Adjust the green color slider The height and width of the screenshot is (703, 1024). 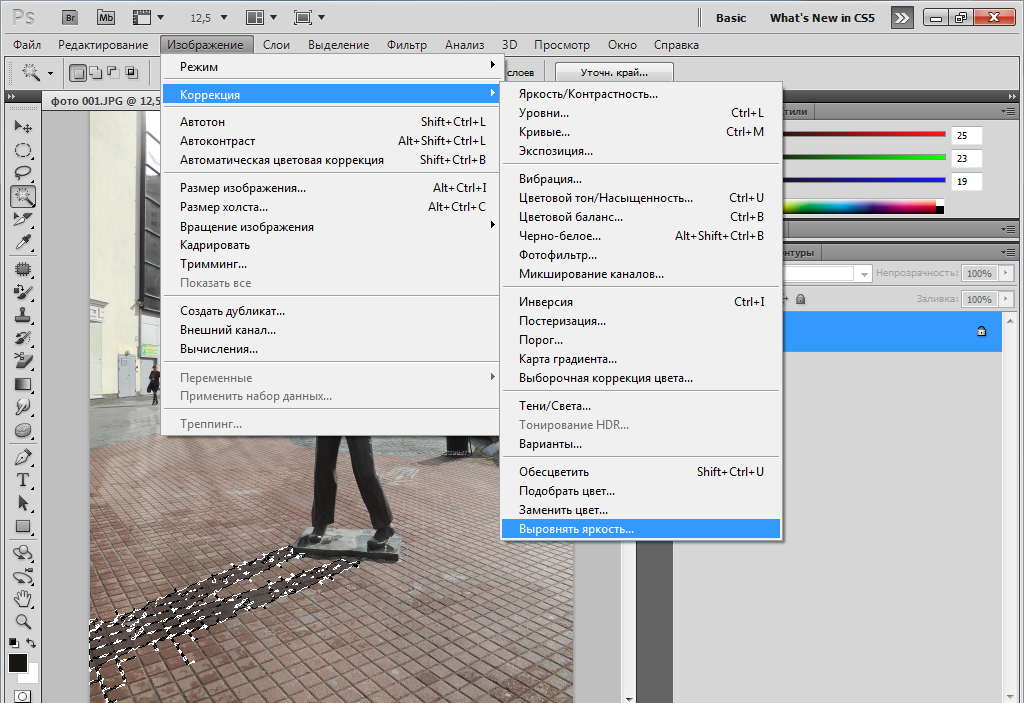pyautogui.click(x=864, y=157)
